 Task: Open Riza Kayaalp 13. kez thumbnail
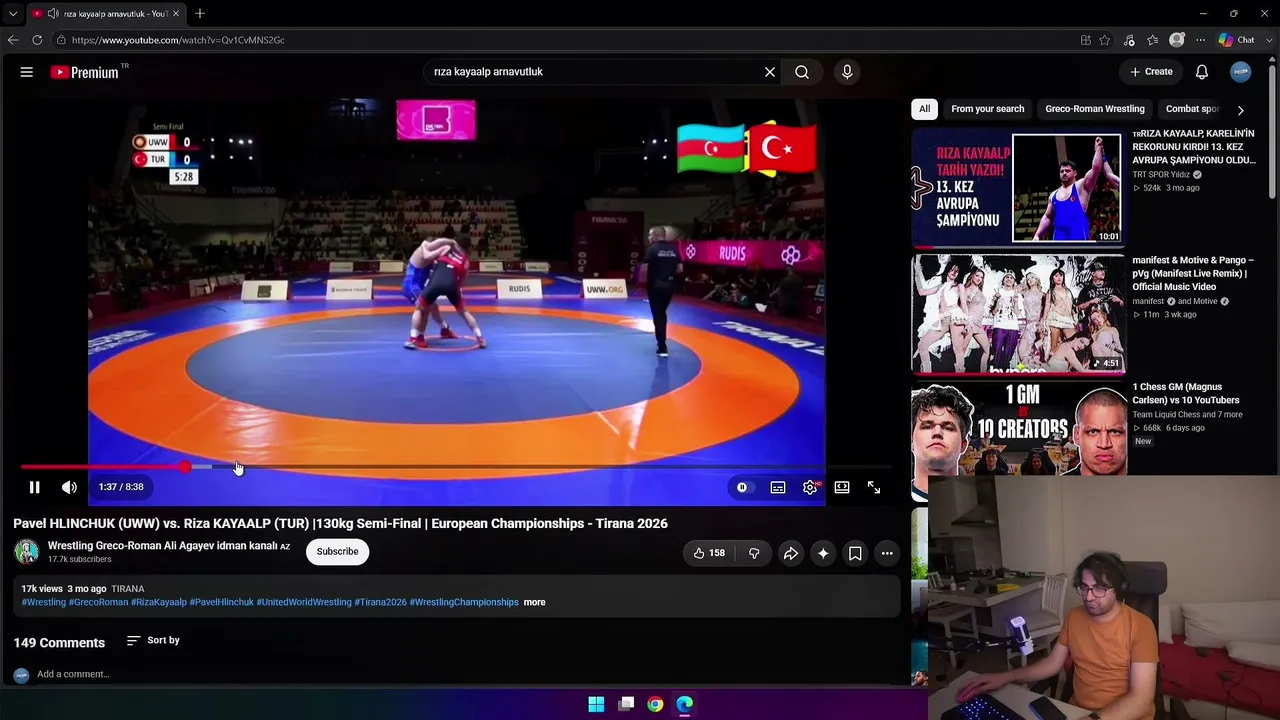pos(1018,187)
